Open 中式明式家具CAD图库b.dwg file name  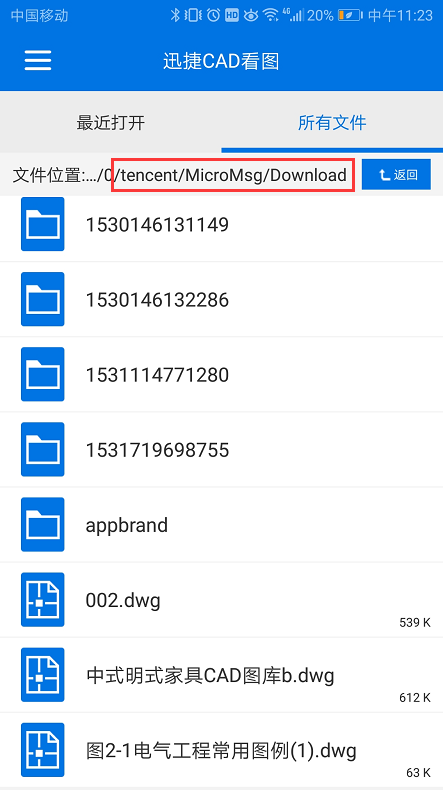click(210, 675)
